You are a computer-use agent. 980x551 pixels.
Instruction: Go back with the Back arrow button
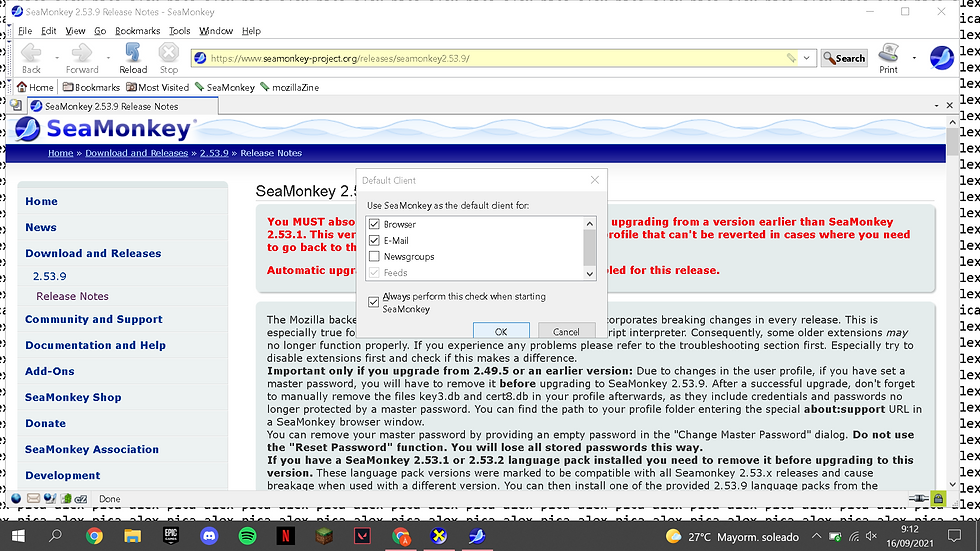pos(31,59)
